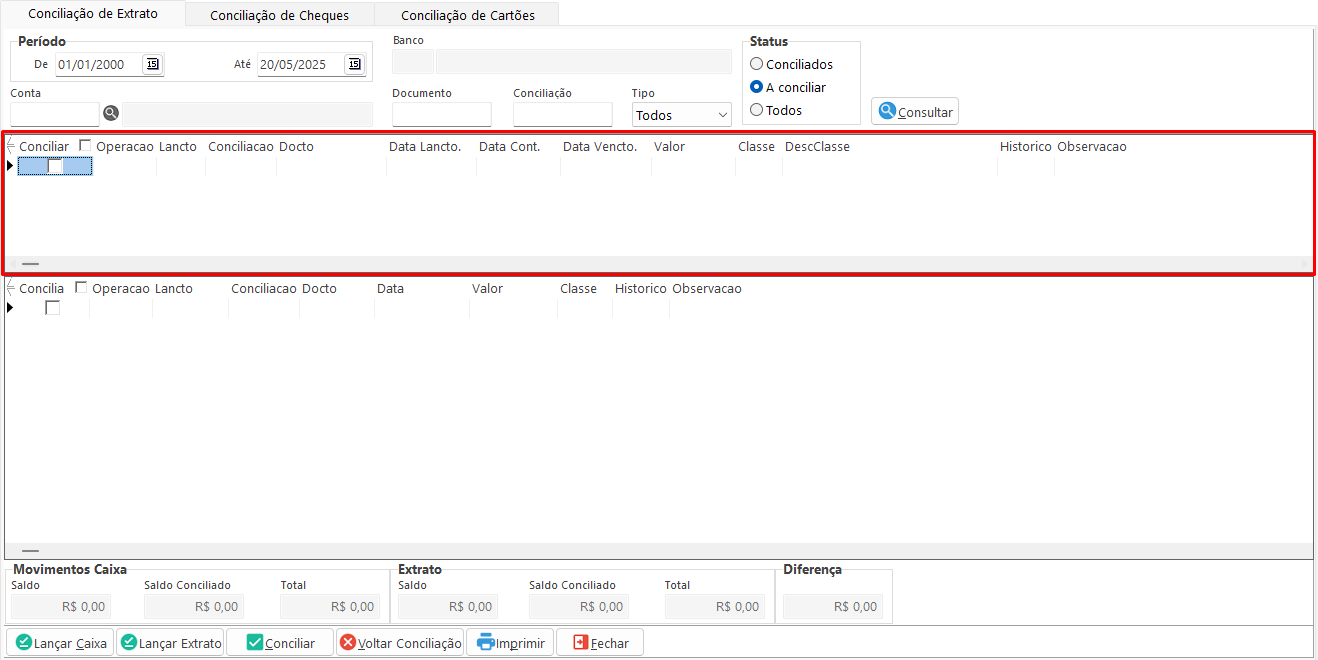Click the Documento input field
The image size is (1318, 660).
pyautogui.click(x=441, y=114)
